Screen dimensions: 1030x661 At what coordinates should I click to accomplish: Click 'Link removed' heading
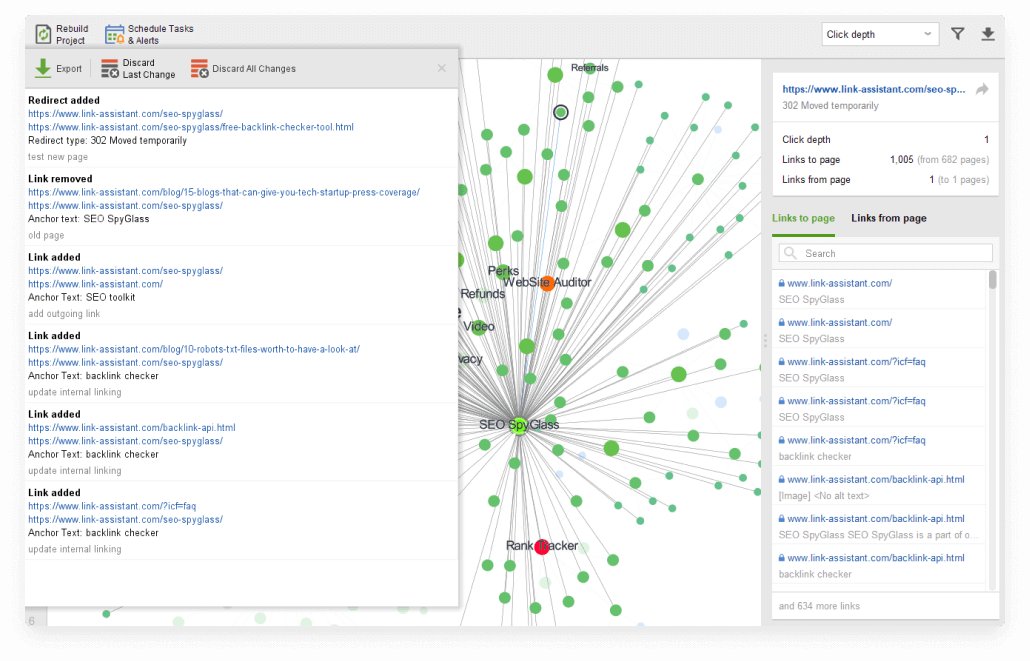[60, 179]
